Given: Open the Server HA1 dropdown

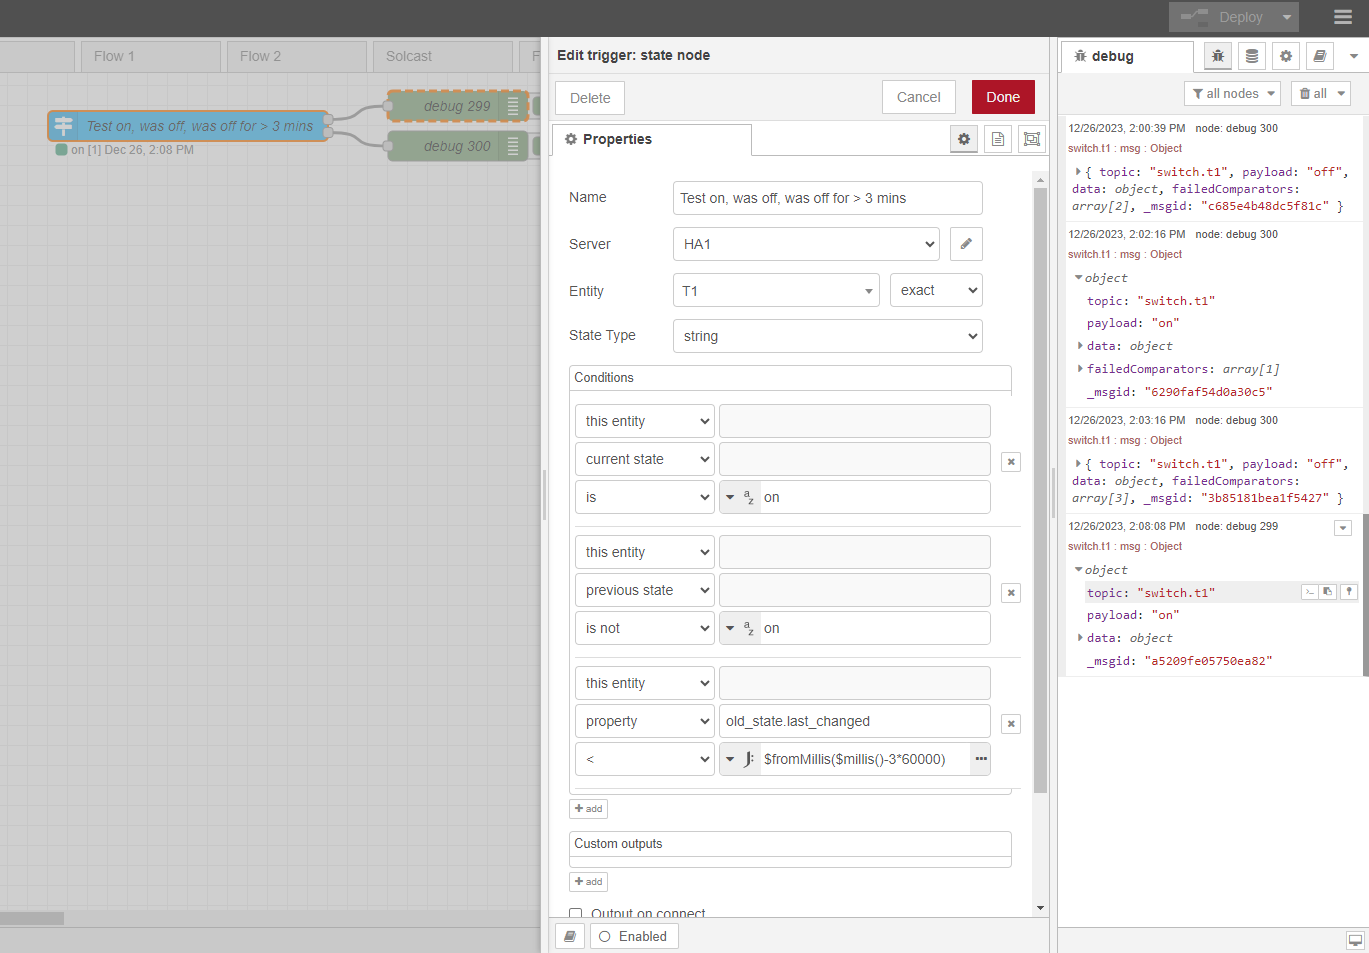Looking at the screenshot, I should (x=806, y=244).
